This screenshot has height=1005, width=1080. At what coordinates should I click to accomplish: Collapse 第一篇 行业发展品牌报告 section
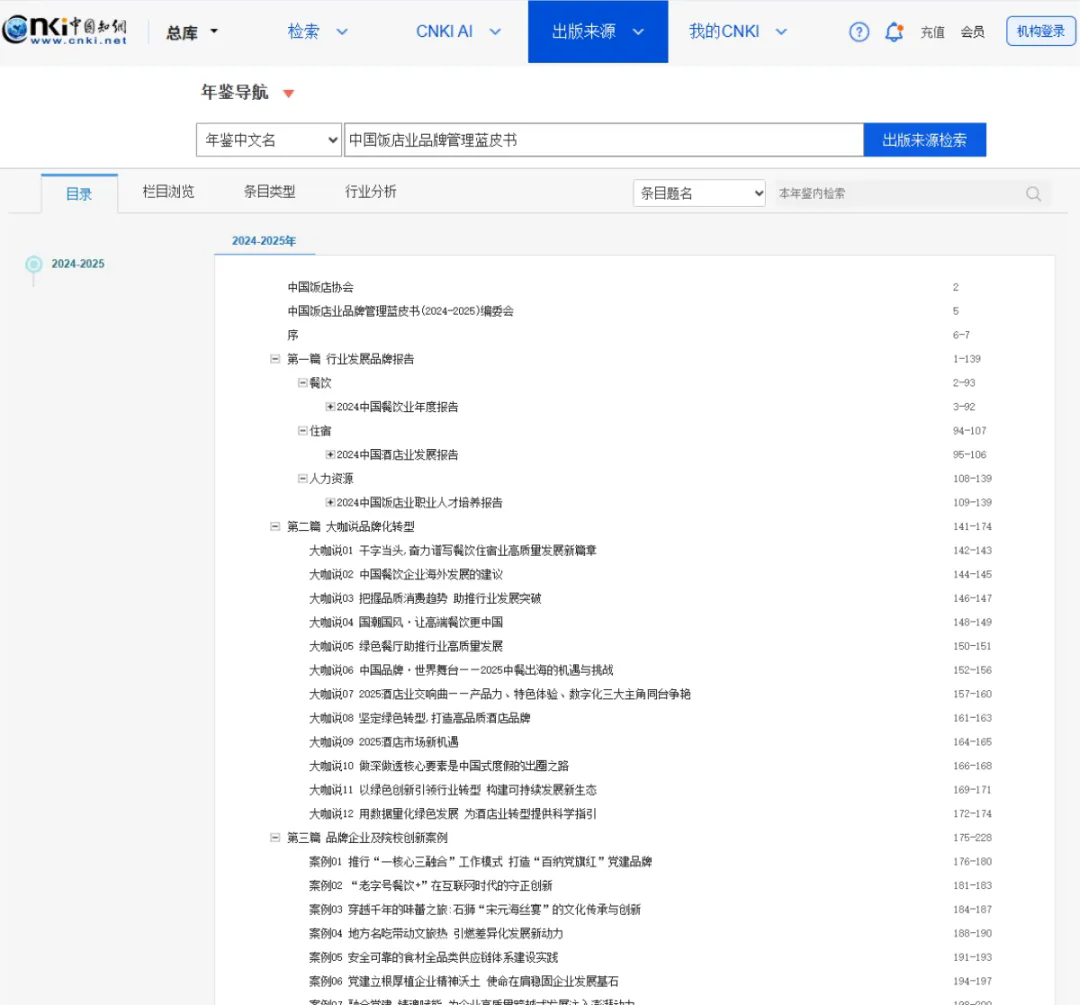pos(275,358)
